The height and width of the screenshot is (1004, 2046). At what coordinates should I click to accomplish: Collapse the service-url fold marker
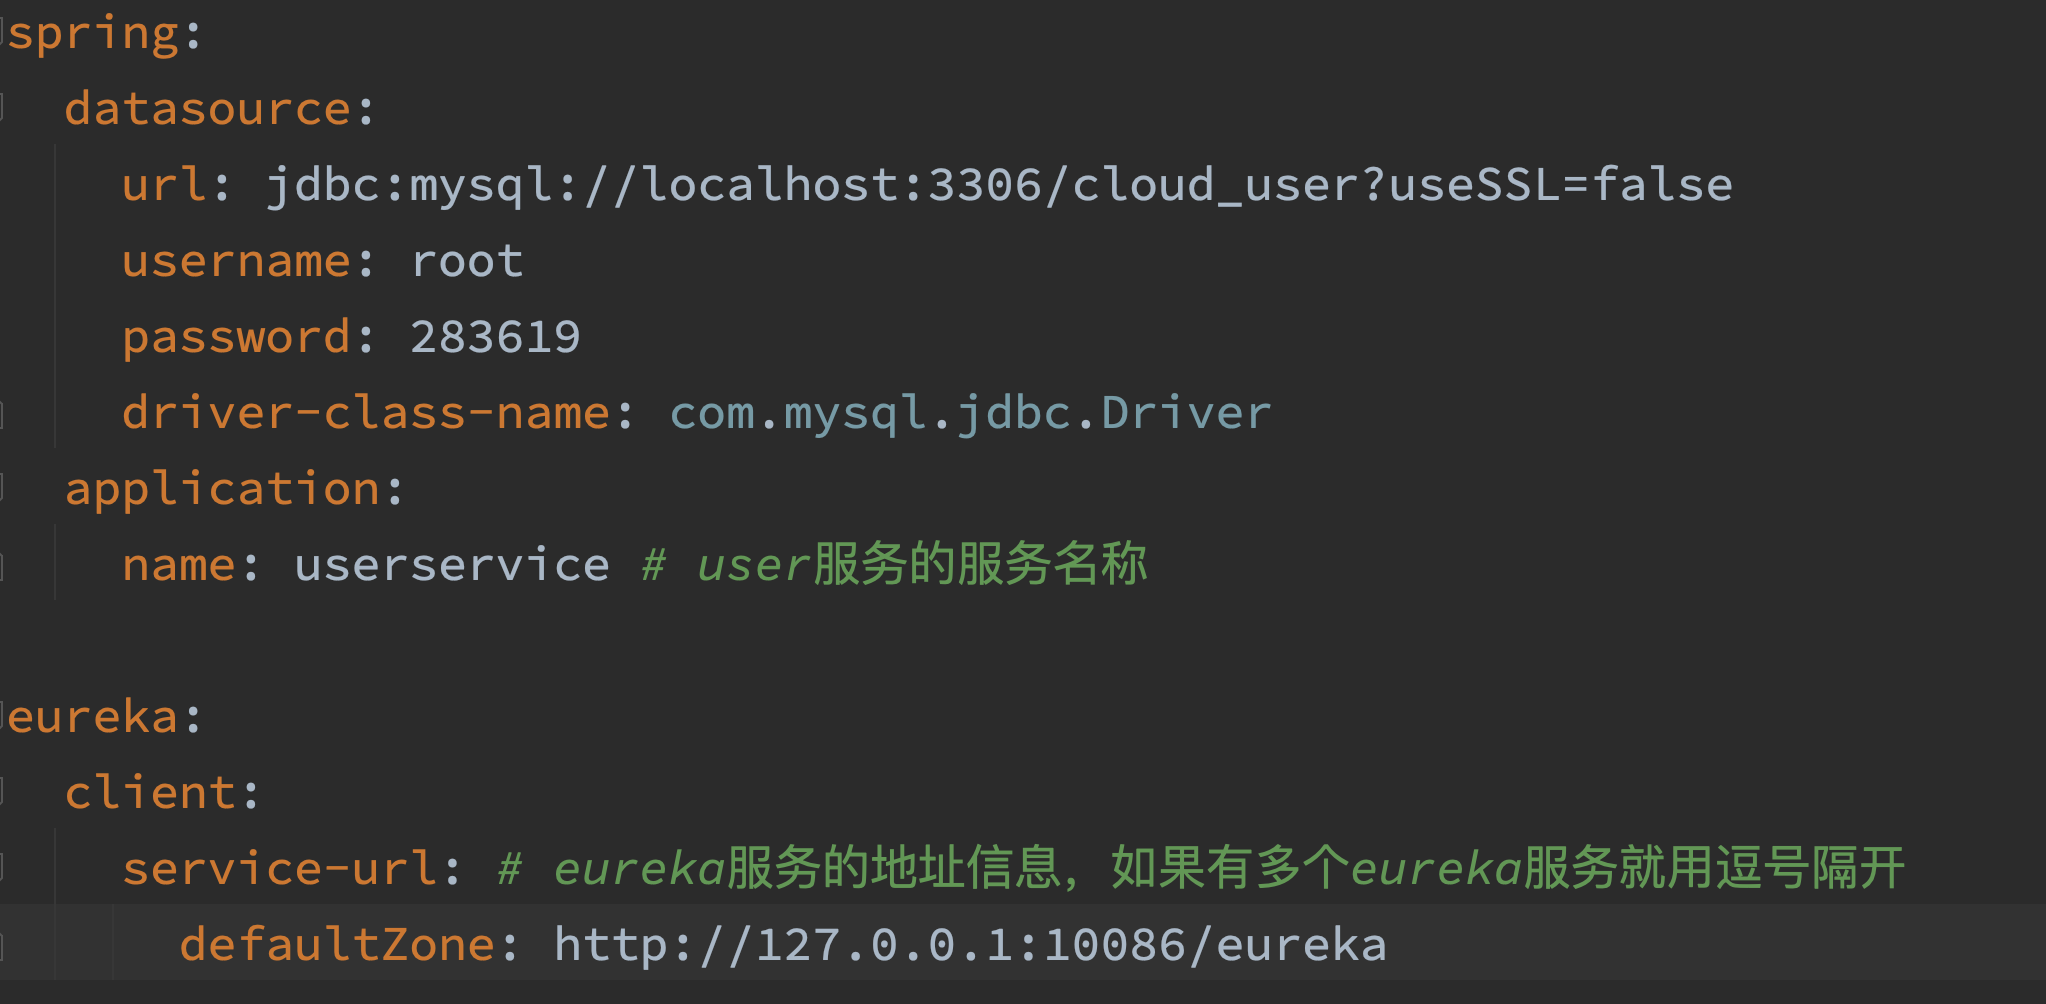click(4, 868)
